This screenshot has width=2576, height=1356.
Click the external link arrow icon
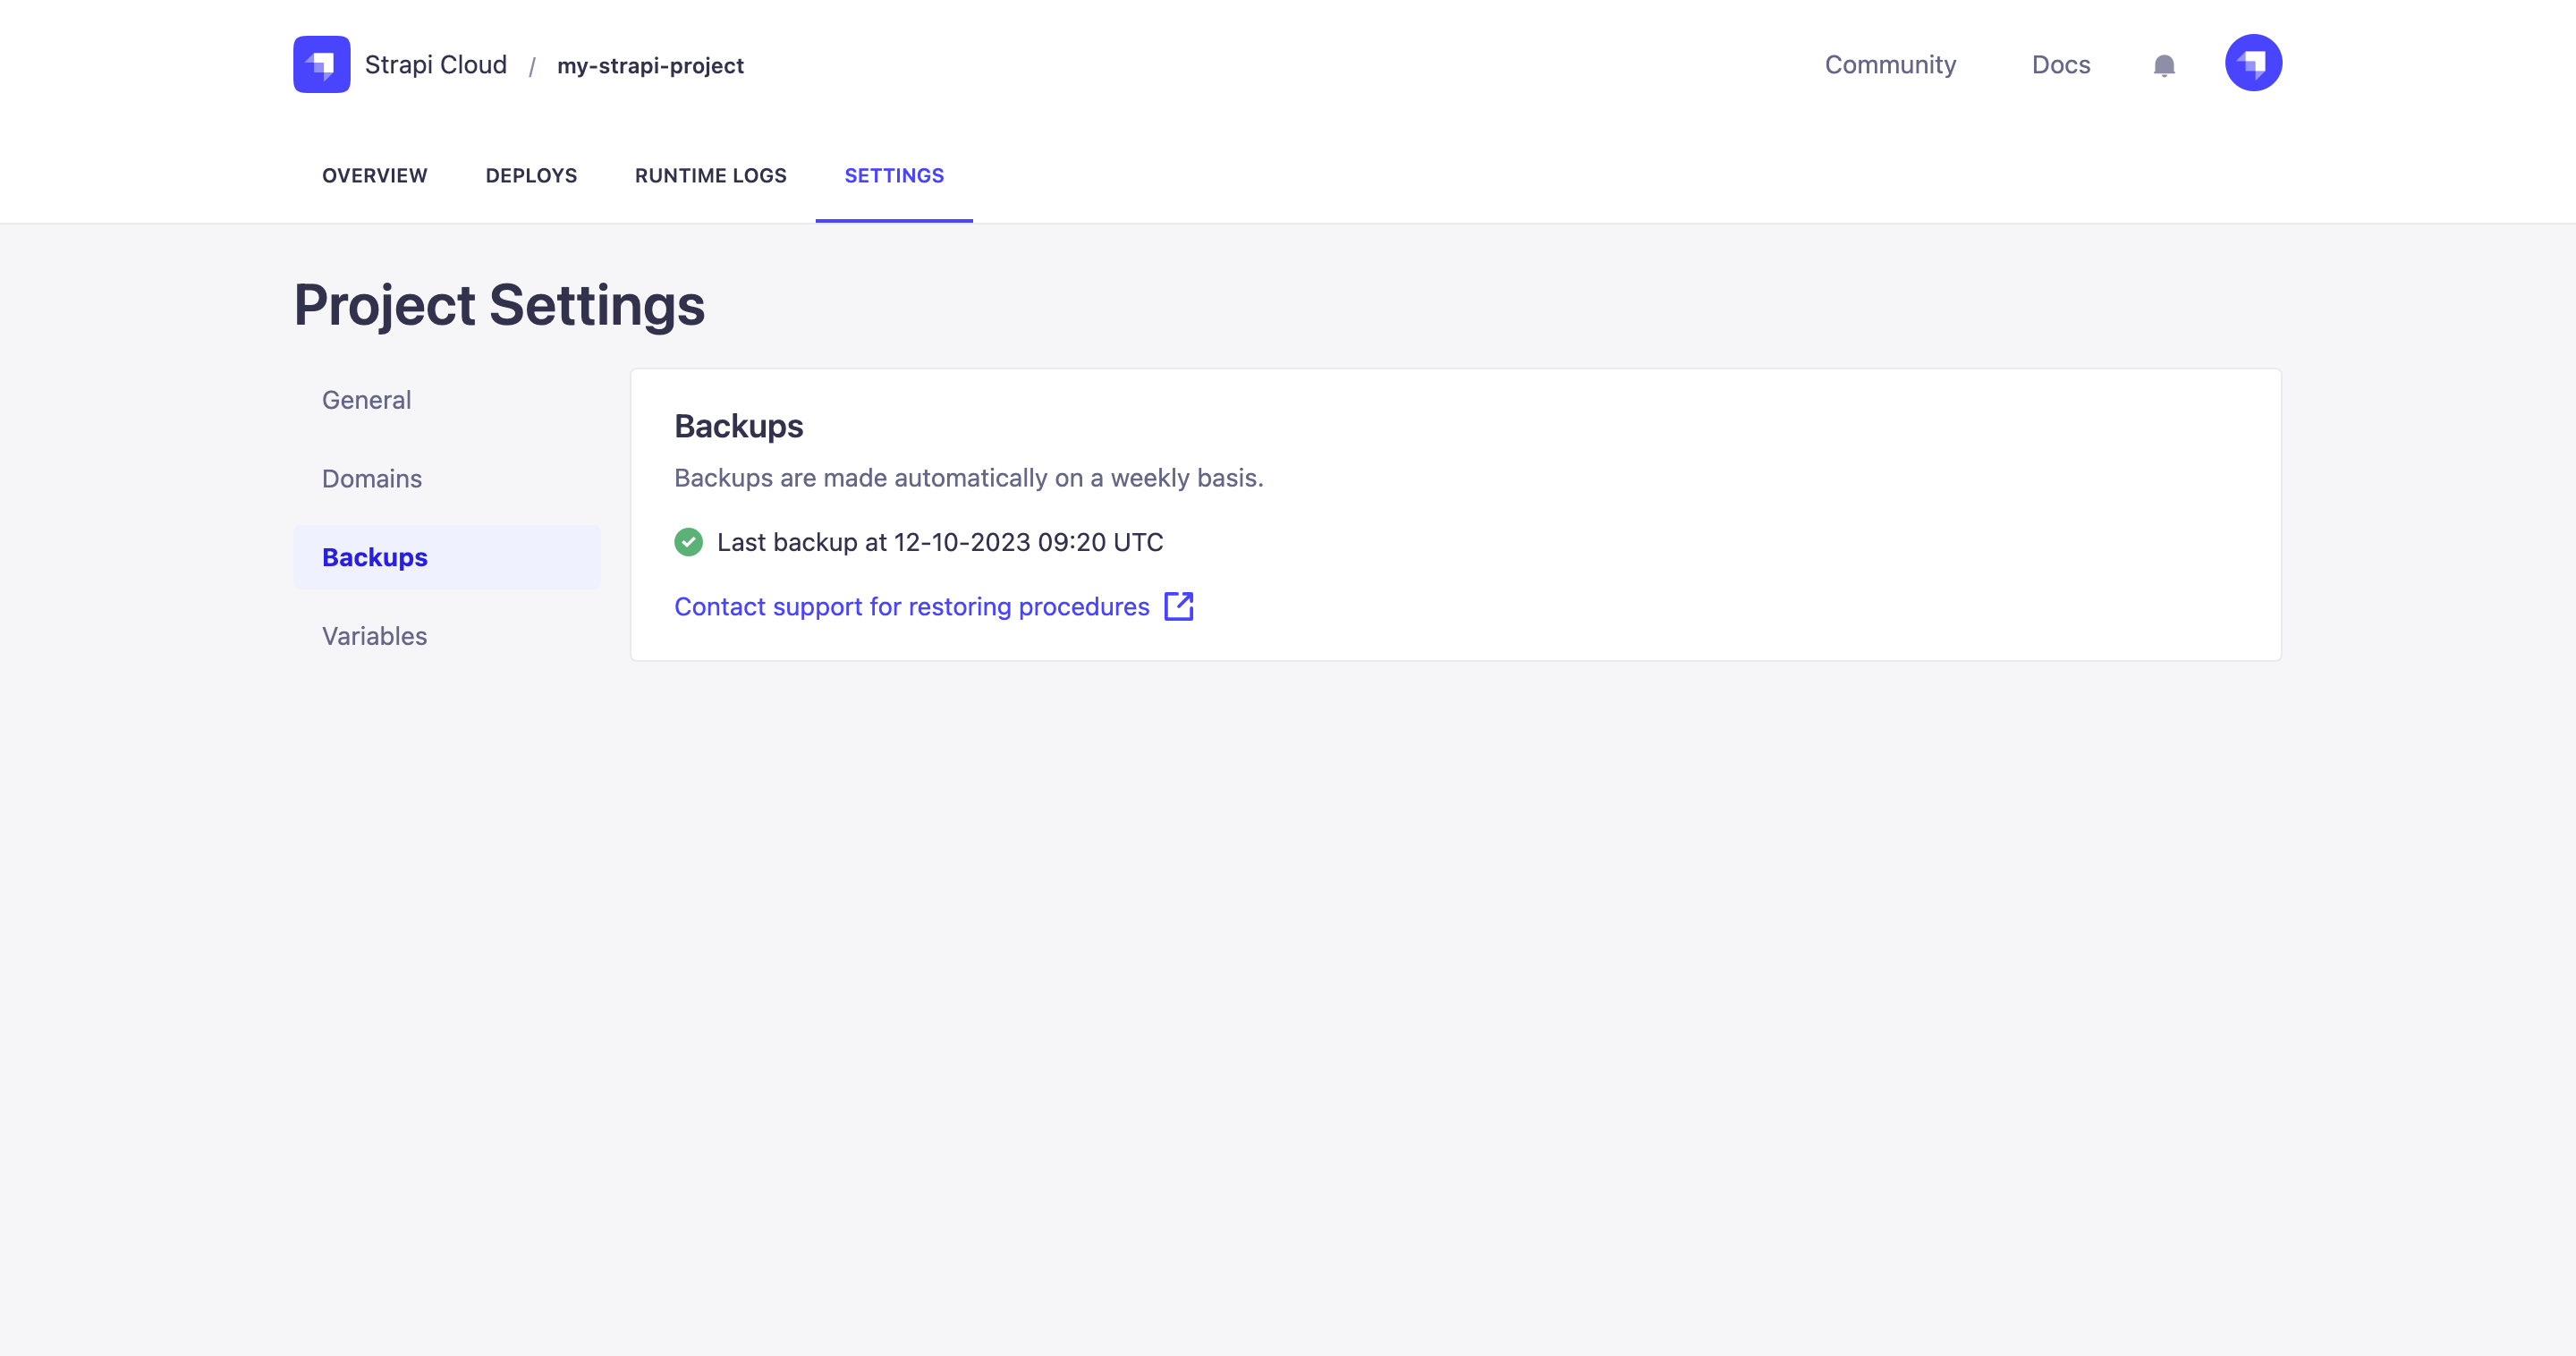pos(1179,606)
